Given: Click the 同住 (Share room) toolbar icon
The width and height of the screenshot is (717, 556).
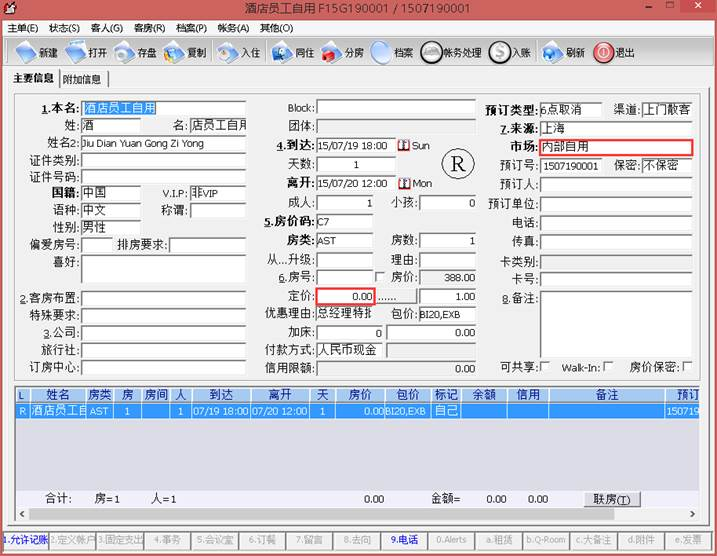Looking at the screenshot, I should (282, 52).
